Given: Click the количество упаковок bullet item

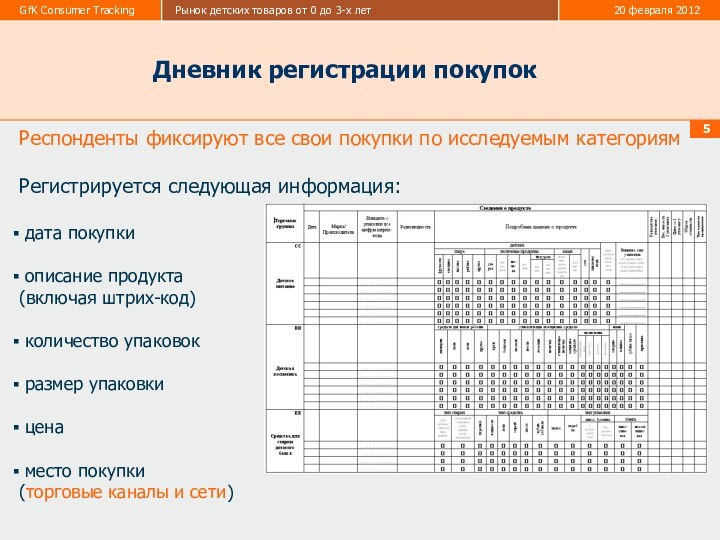Looking at the screenshot, I should point(111,341).
